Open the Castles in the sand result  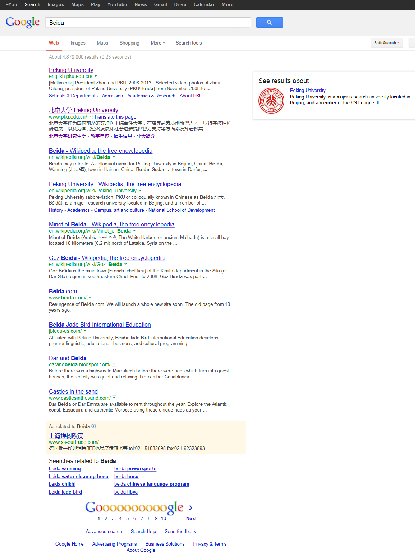pos(73,391)
